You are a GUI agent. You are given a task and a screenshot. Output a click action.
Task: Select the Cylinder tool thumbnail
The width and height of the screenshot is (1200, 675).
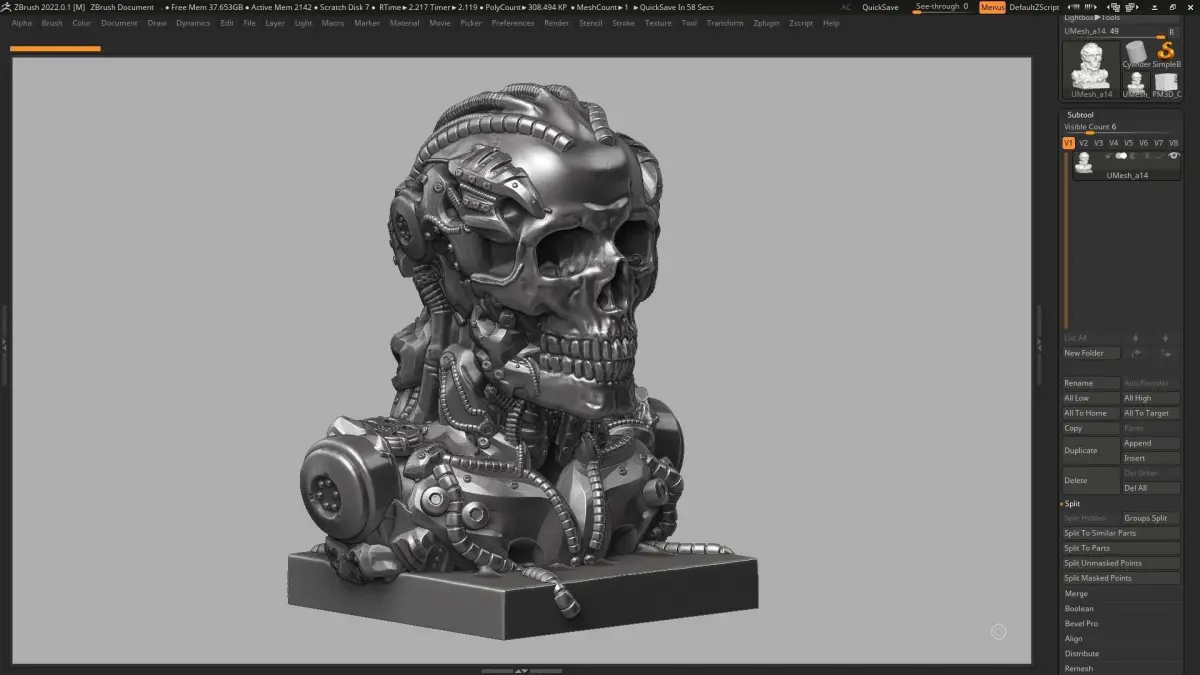click(1136, 53)
